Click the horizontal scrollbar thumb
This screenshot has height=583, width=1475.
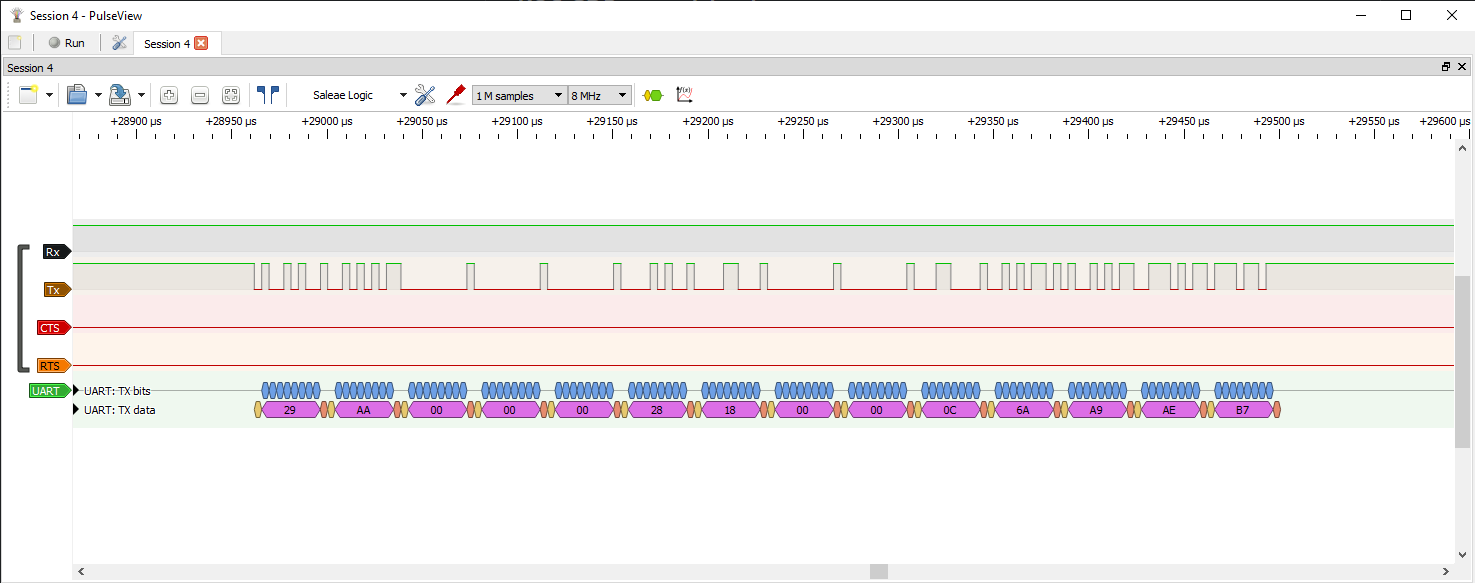pyautogui.click(x=879, y=571)
